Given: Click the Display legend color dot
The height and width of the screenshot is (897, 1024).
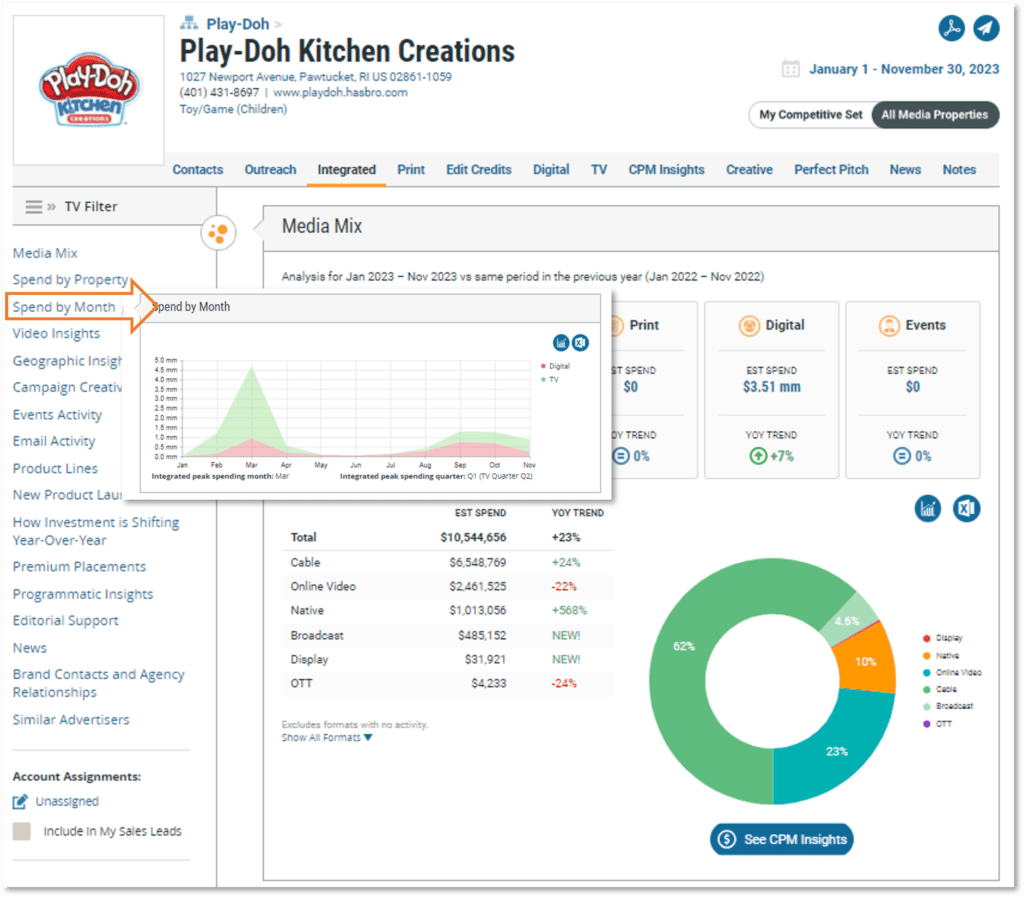Looking at the screenshot, I should pos(926,638).
